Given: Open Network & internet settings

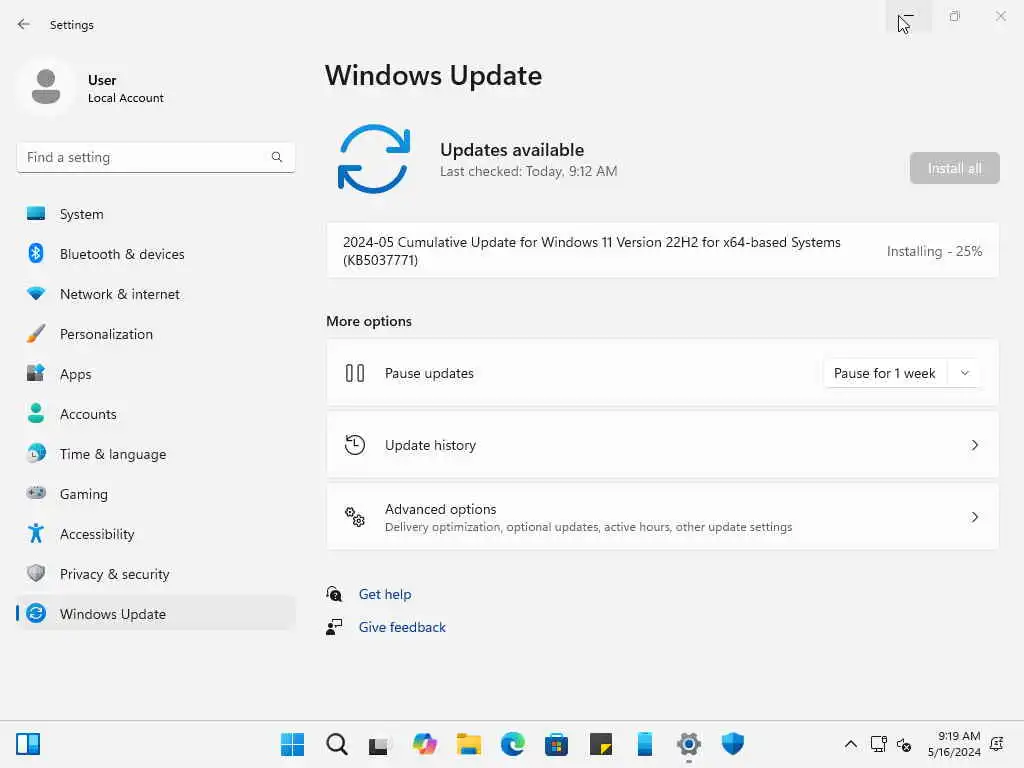Looking at the screenshot, I should point(155,294).
